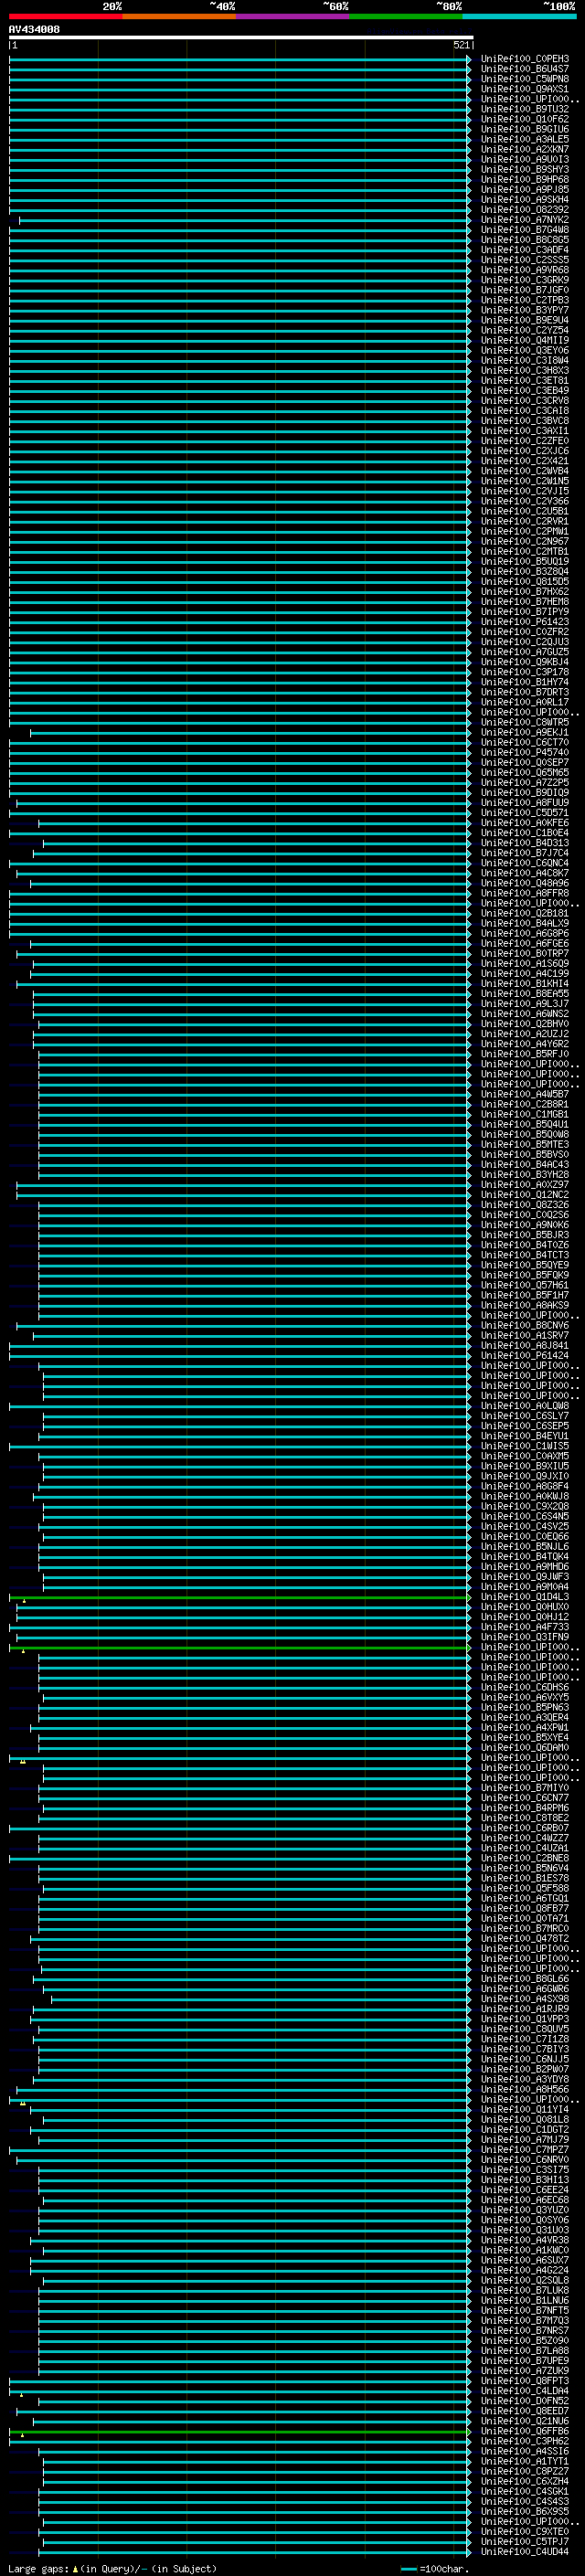Click the purple ~60% identity legend segment
This screenshot has width=585, height=2576.
pyautogui.click(x=292, y=16)
